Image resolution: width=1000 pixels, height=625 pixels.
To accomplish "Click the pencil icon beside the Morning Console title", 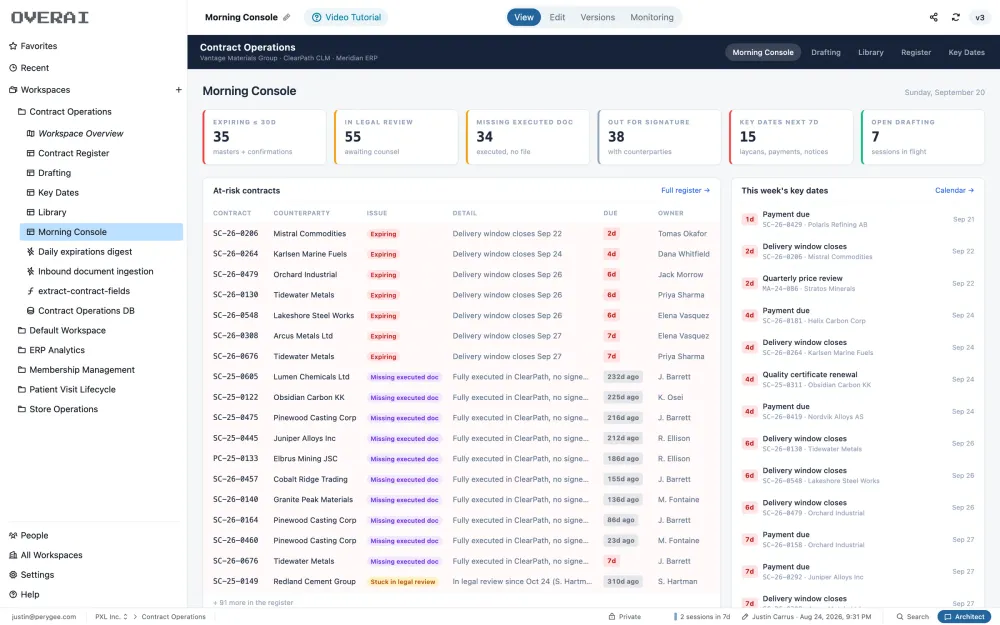I will pyautogui.click(x=286, y=17).
